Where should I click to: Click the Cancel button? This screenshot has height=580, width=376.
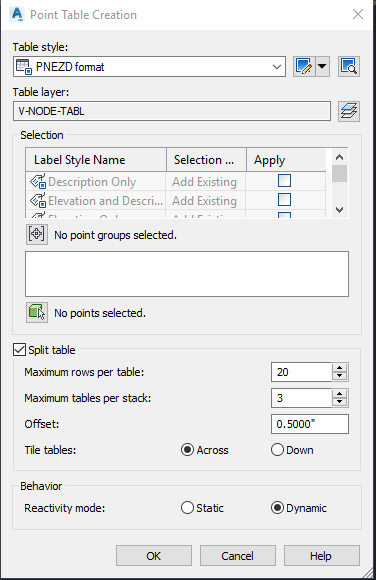click(x=238, y=556)
